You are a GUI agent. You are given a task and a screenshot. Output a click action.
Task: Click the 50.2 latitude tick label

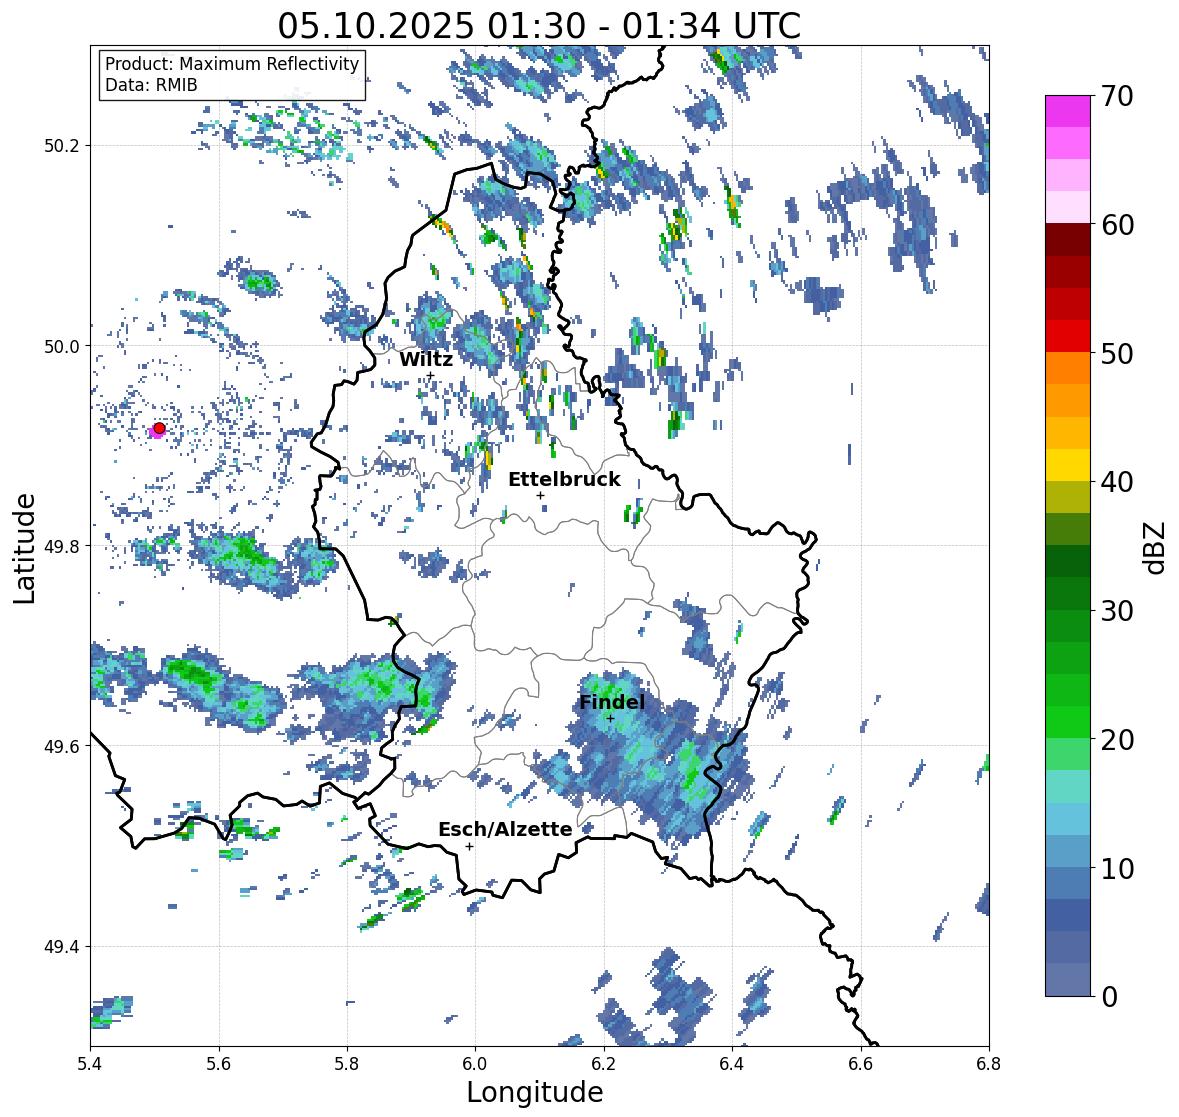62,146
